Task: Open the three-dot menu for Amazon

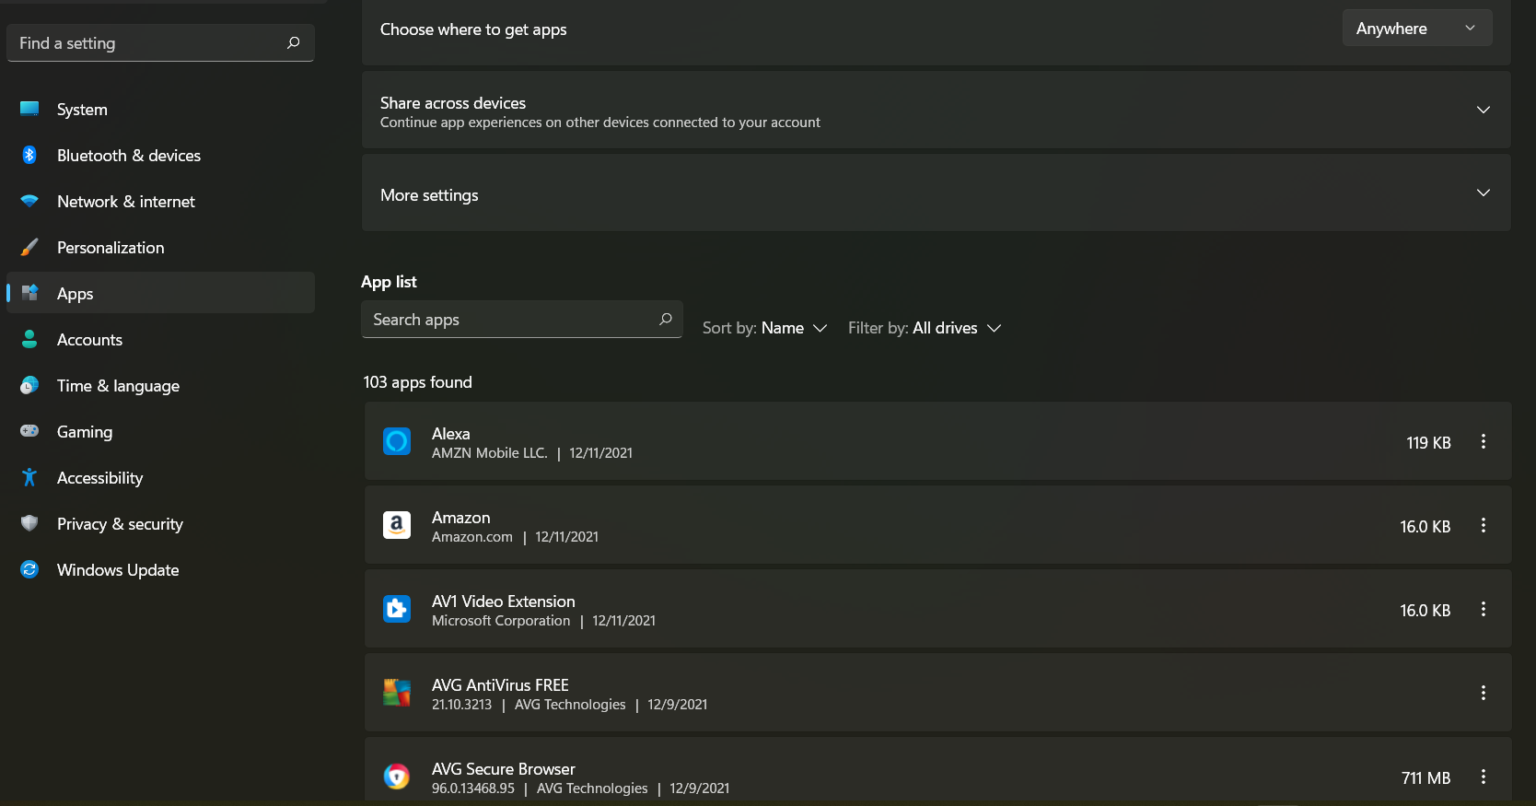Action: coord(1483,526)
